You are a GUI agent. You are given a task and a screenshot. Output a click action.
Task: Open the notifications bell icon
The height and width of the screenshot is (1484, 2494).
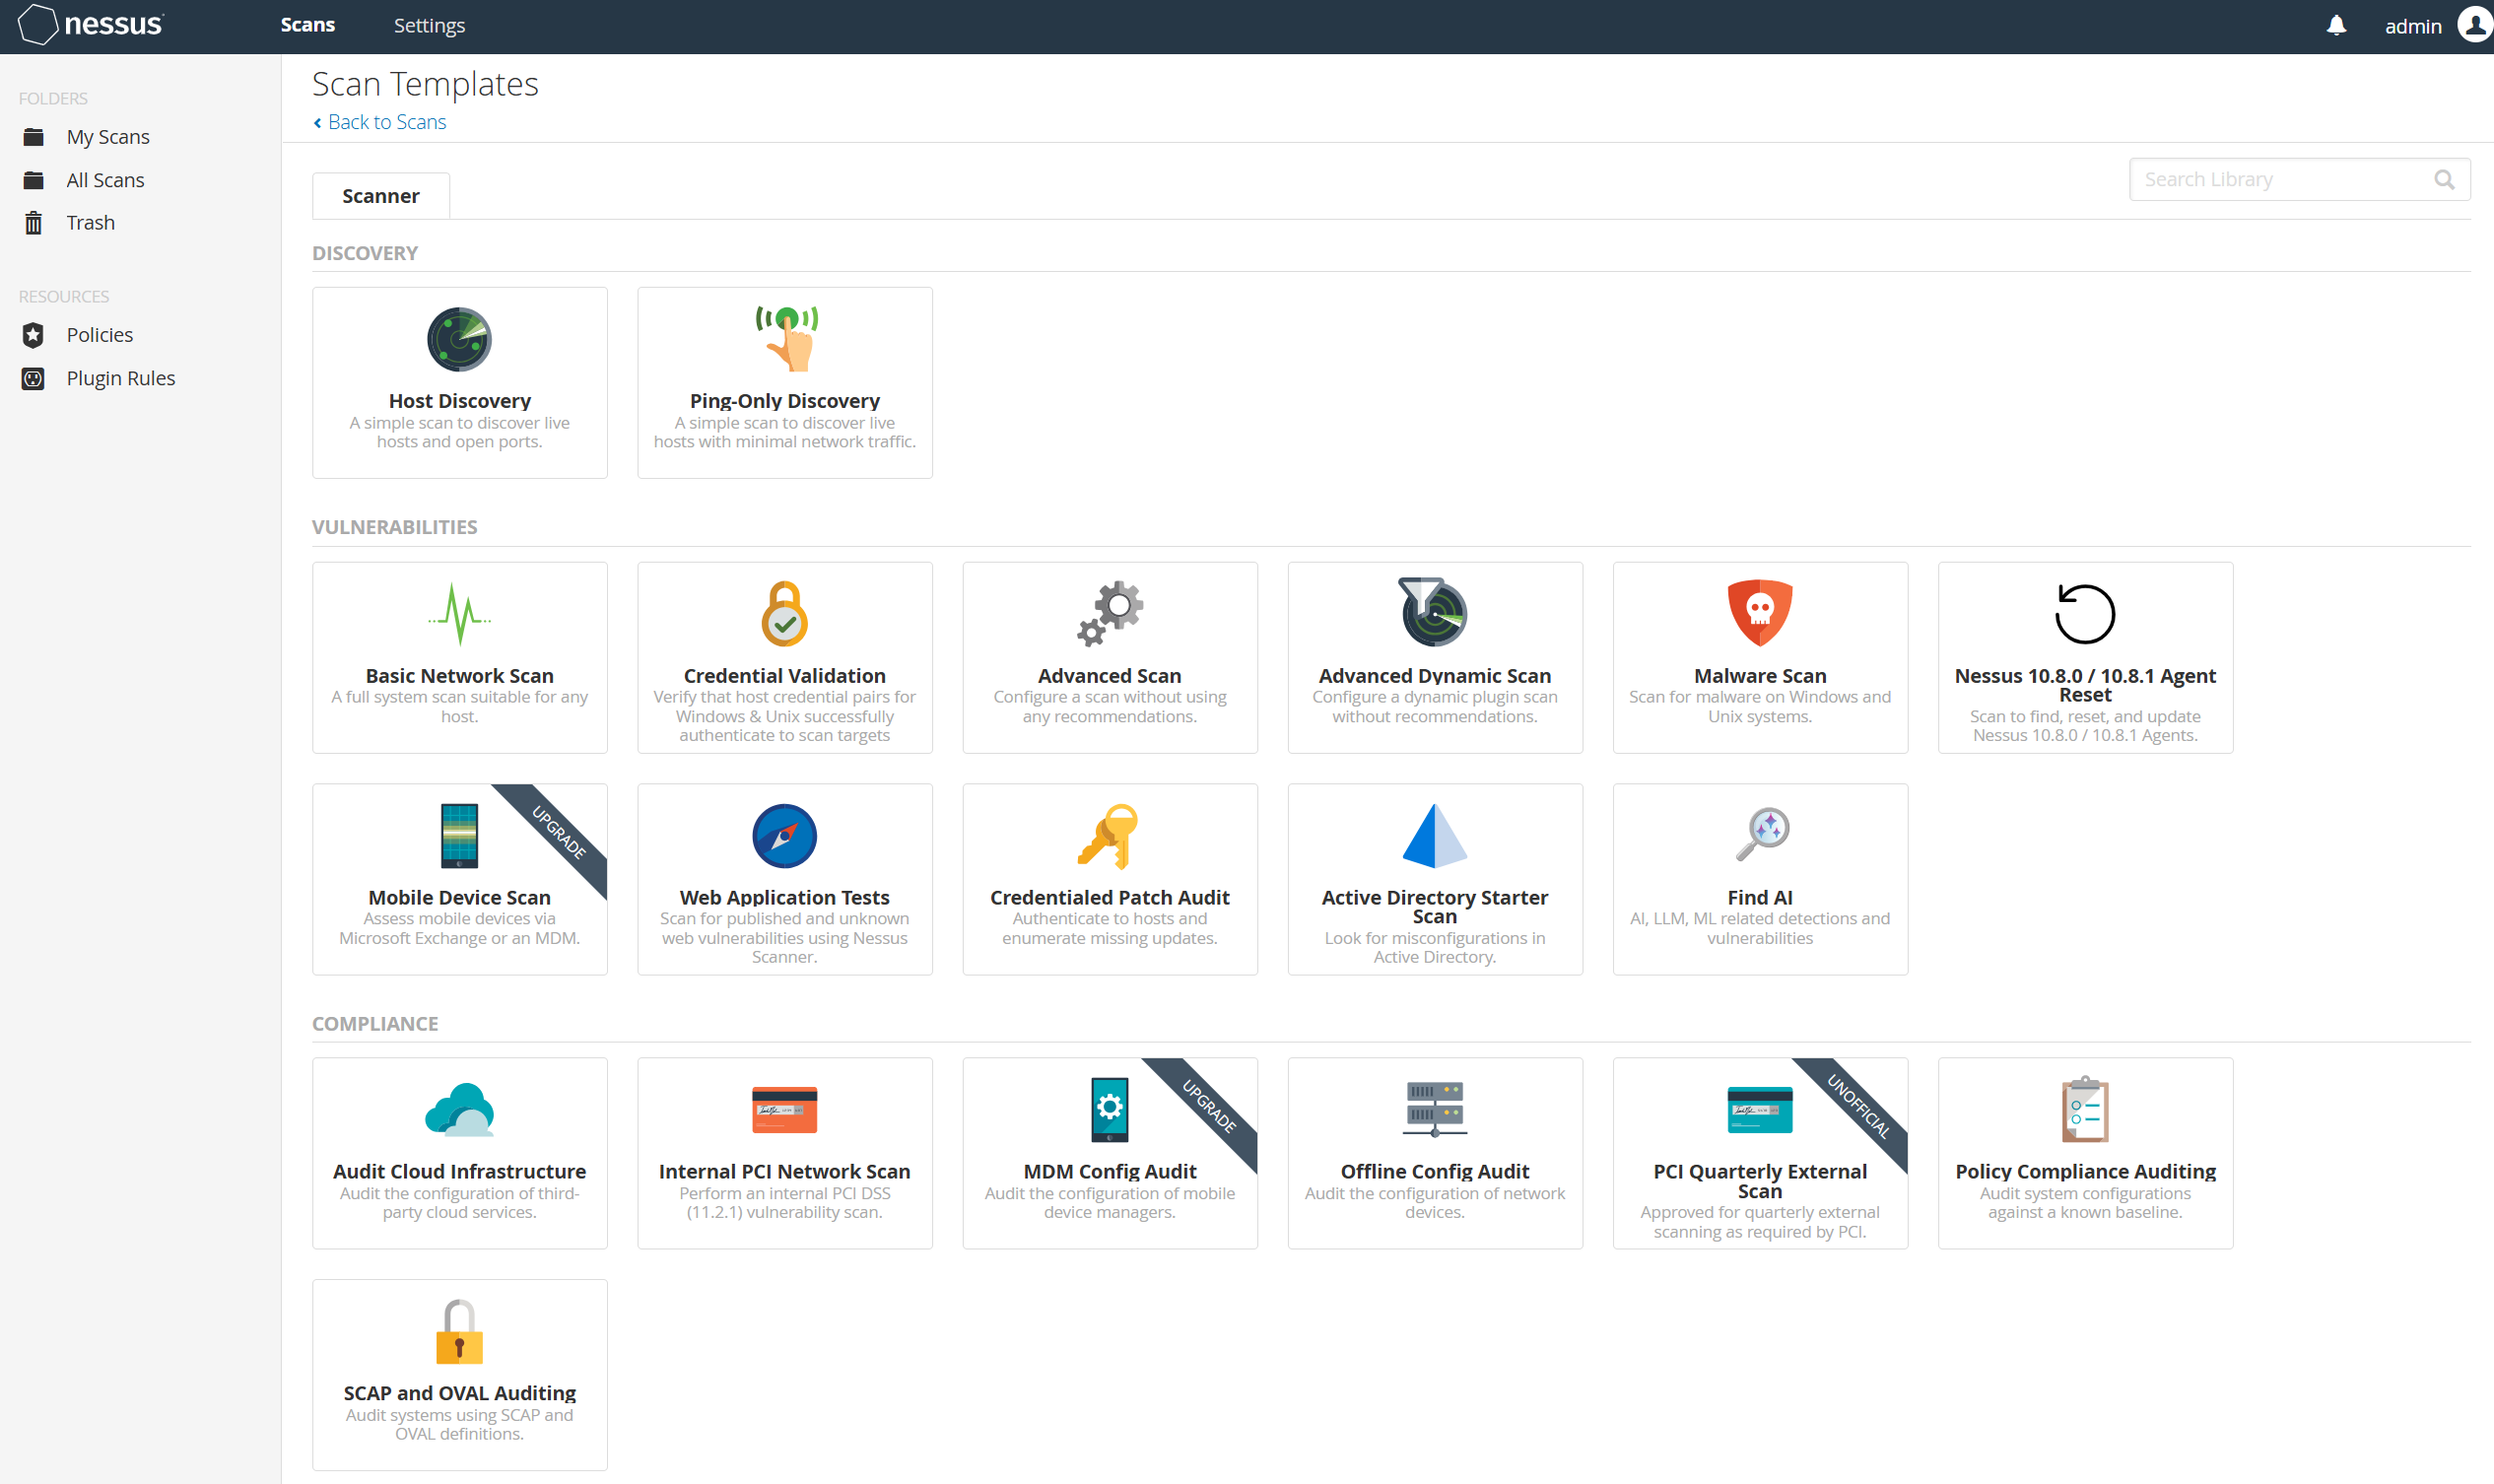coord(2336,26)
